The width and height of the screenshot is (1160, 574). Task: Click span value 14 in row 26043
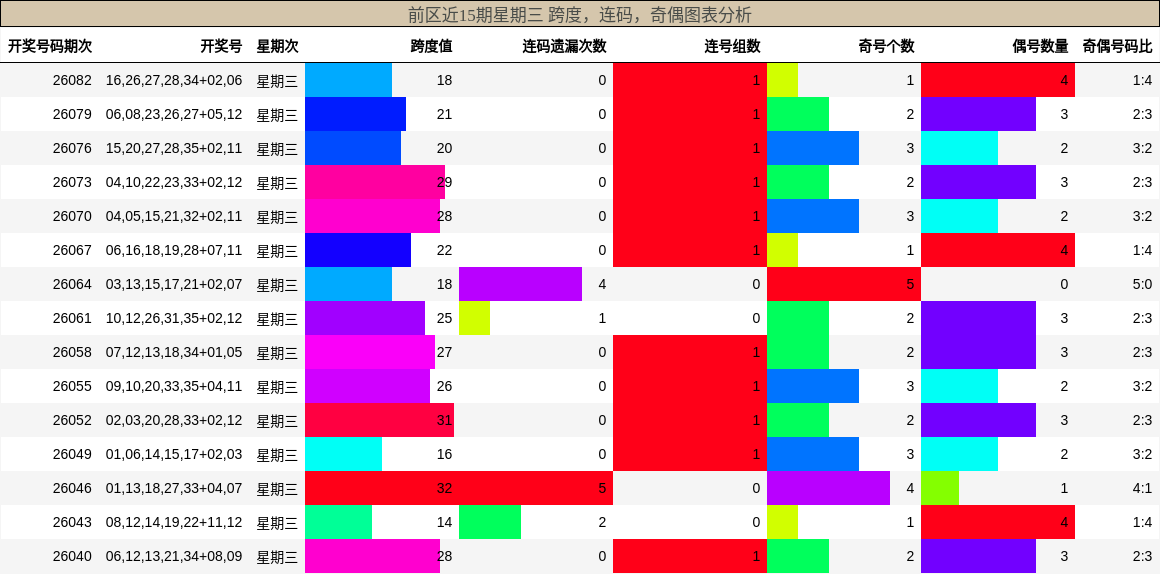(x=445, y=522)
